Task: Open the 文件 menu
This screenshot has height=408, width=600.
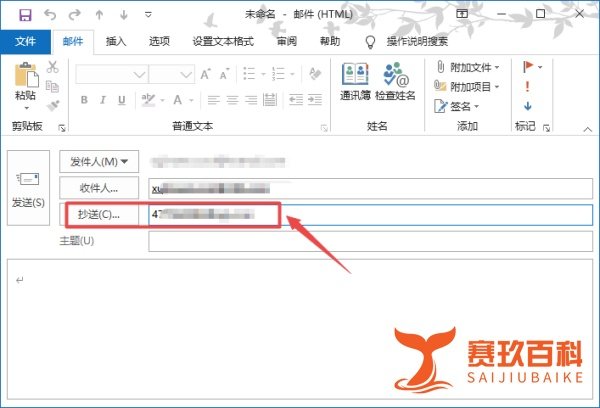Action: pos(25,41)
